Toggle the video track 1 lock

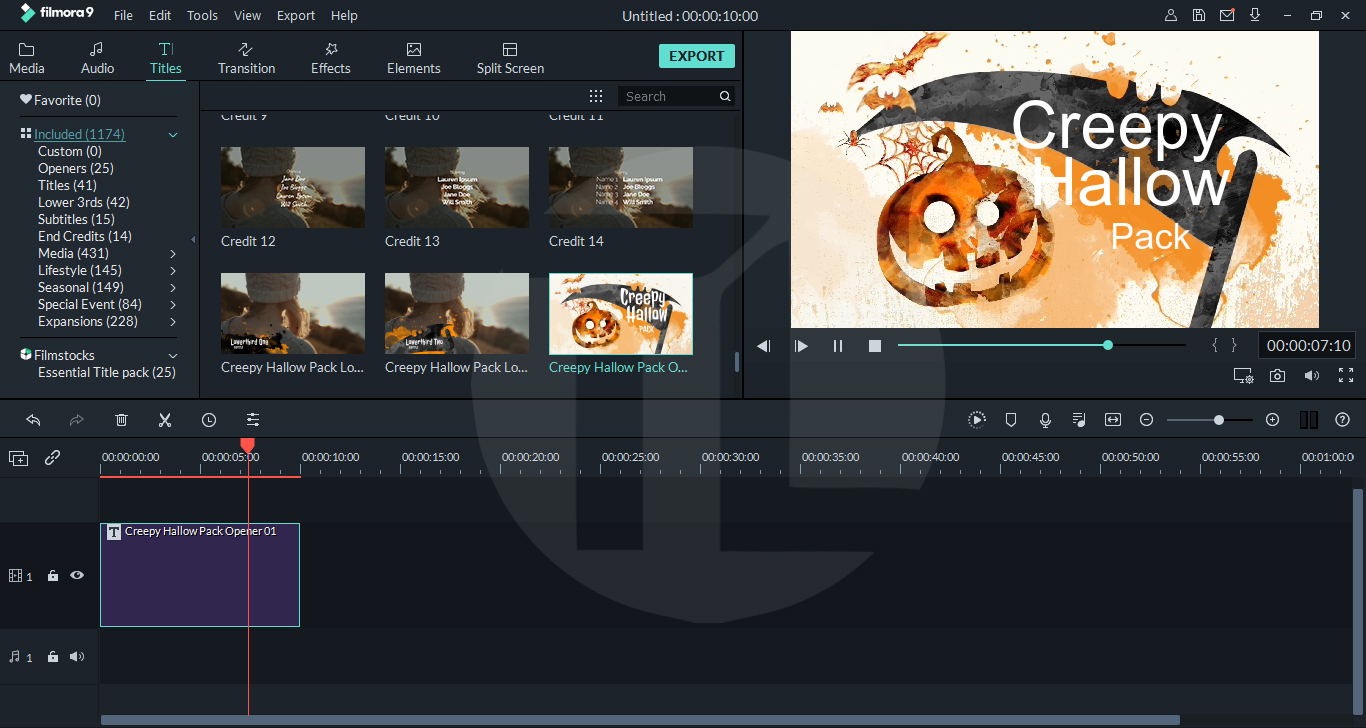coord(53,576)
